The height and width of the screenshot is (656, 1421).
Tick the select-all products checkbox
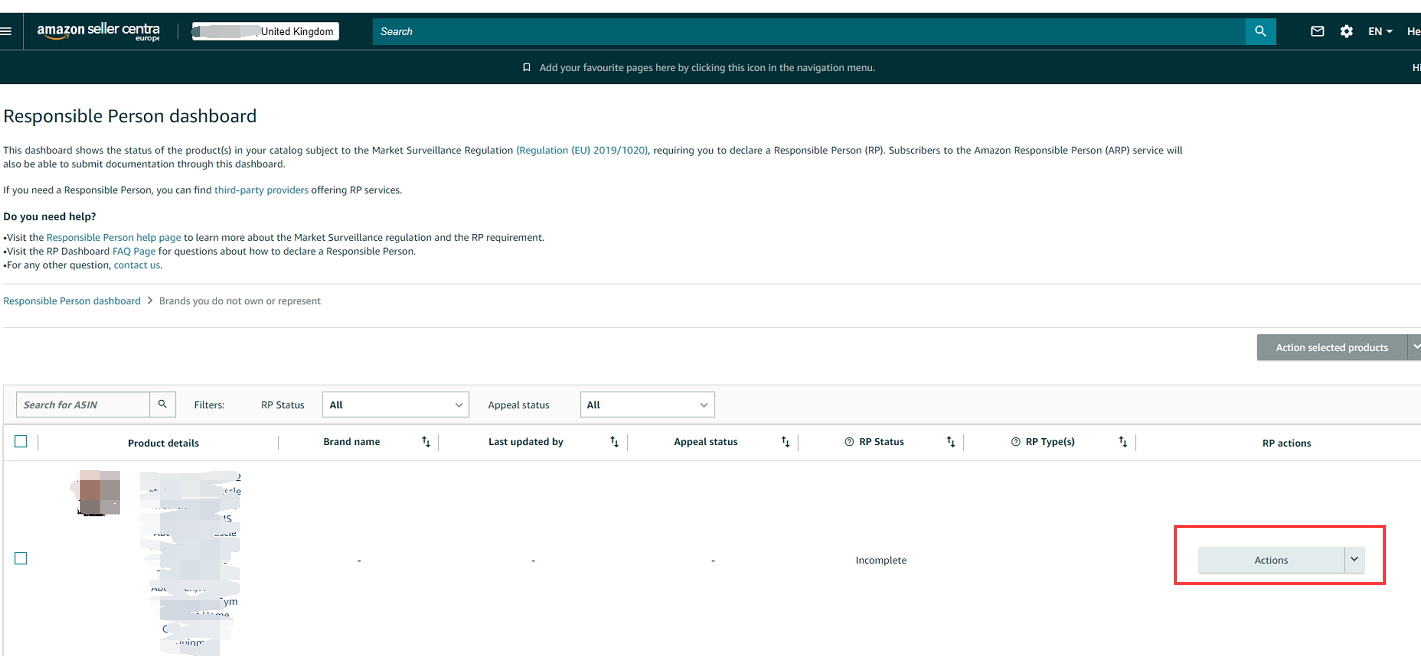click(x=21, y=441)
